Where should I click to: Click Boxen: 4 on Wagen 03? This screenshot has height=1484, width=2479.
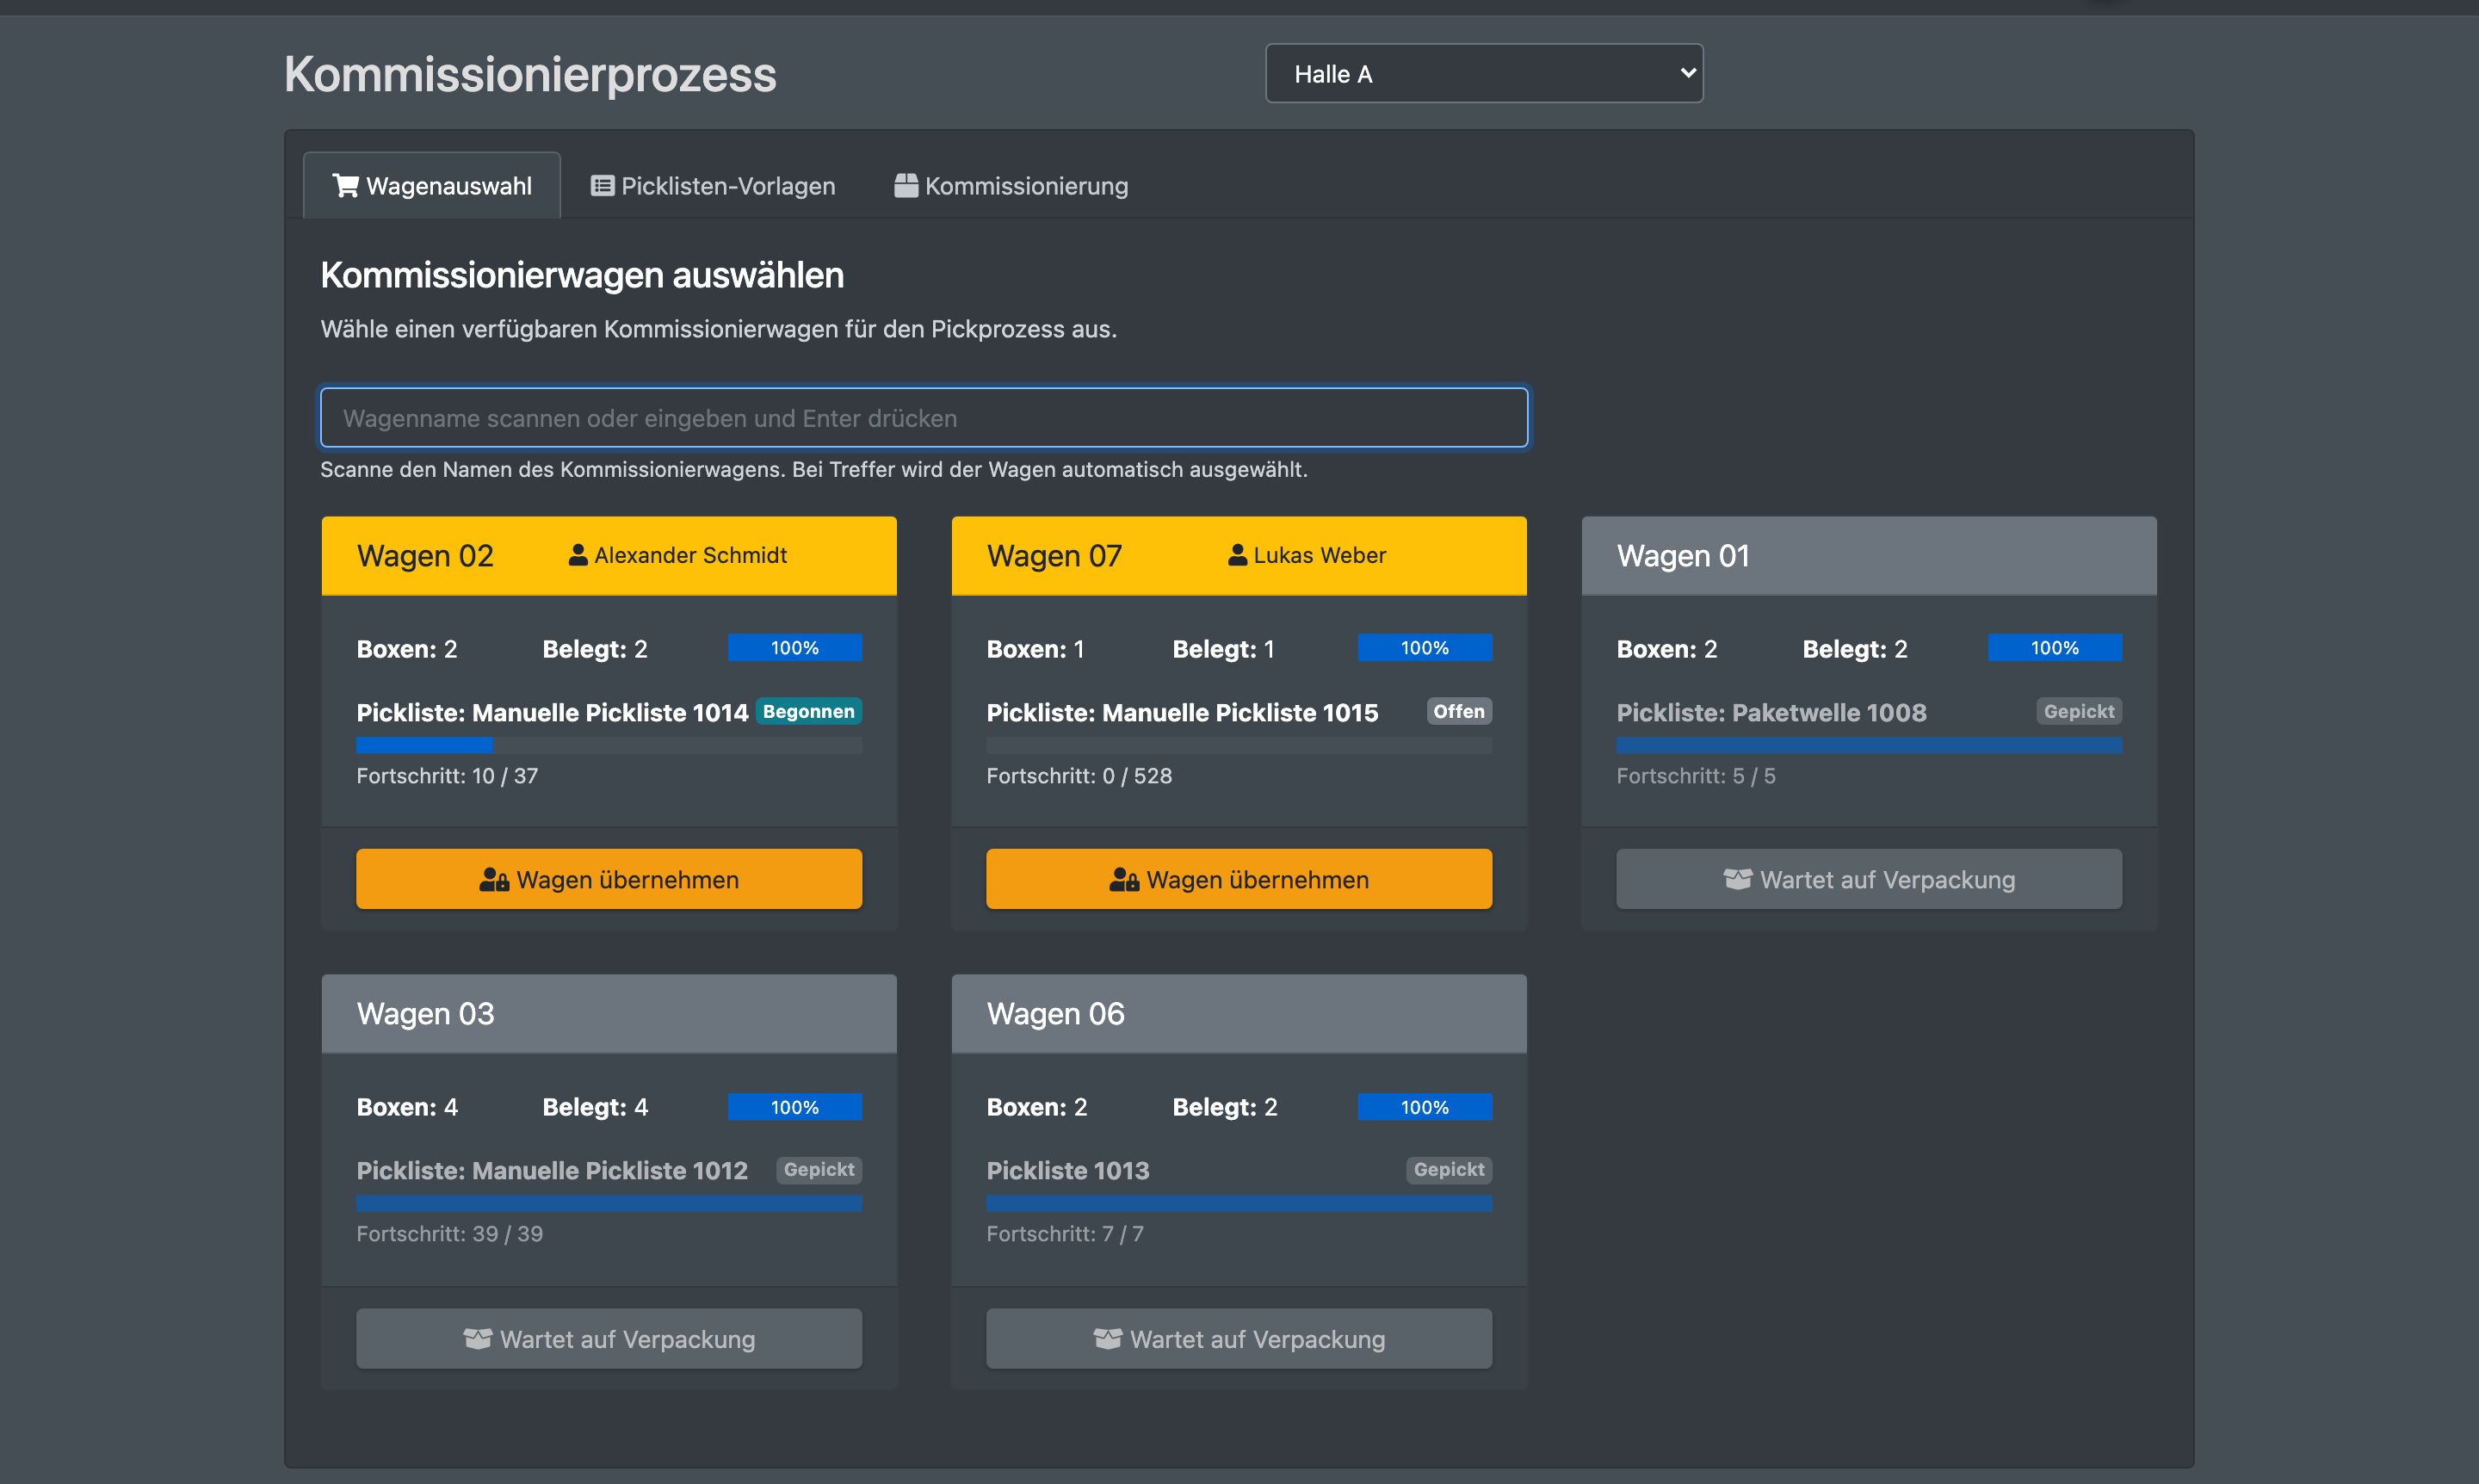coord(407,1107)
